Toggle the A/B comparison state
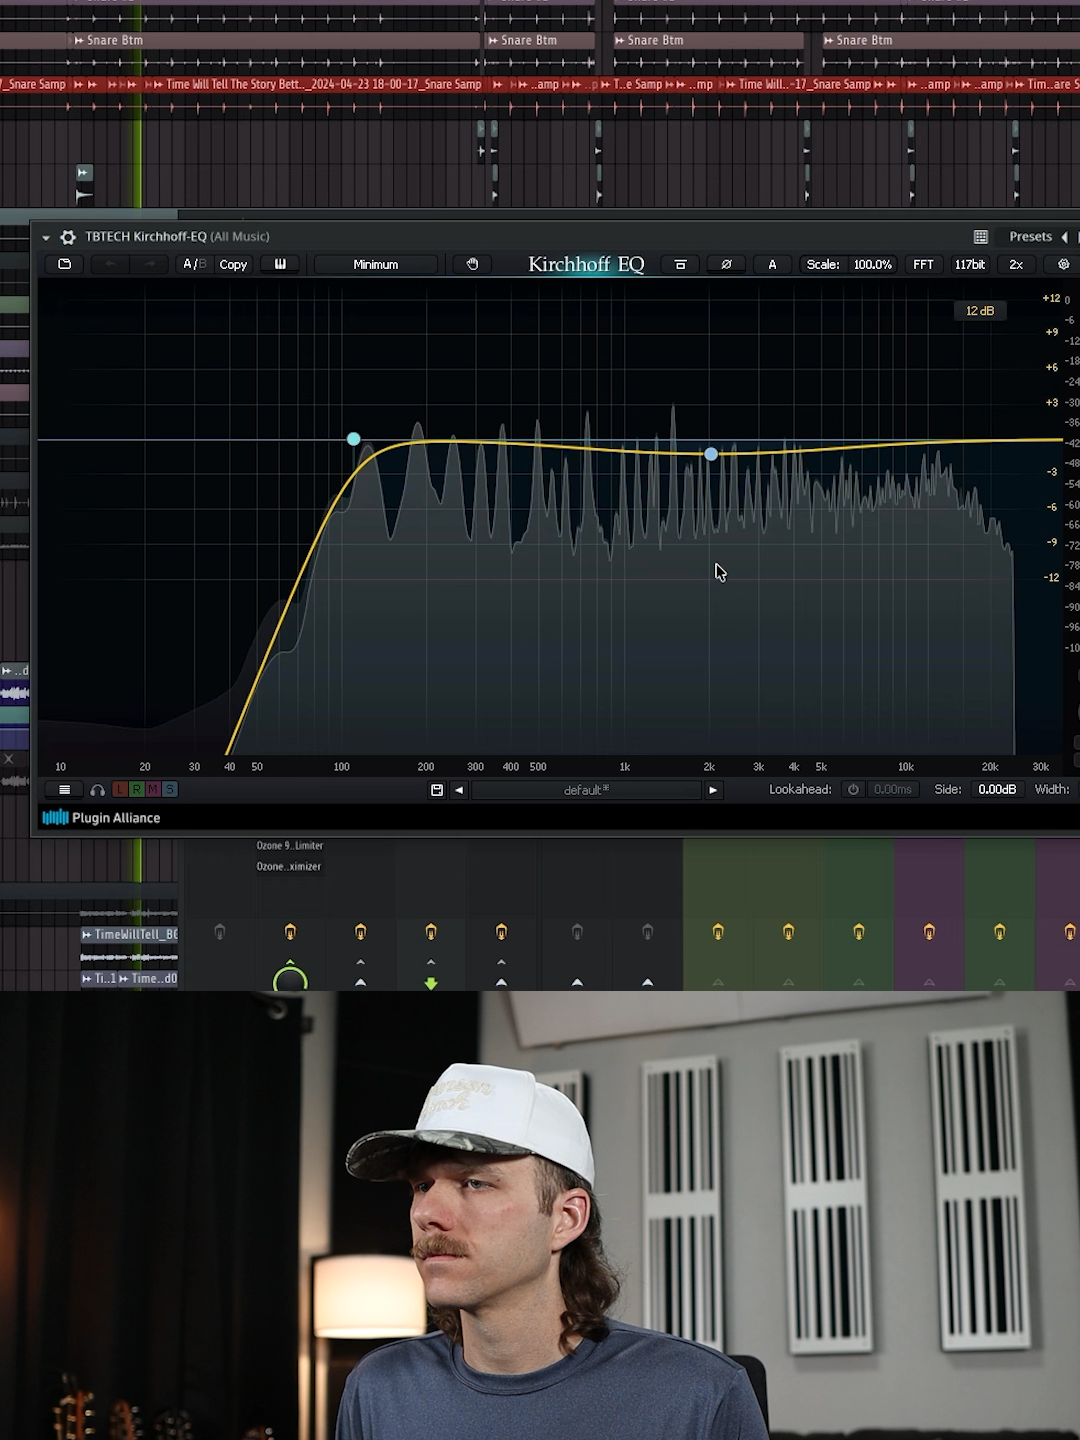This screenshot has width=1080, height=1440. click(194, 264)
